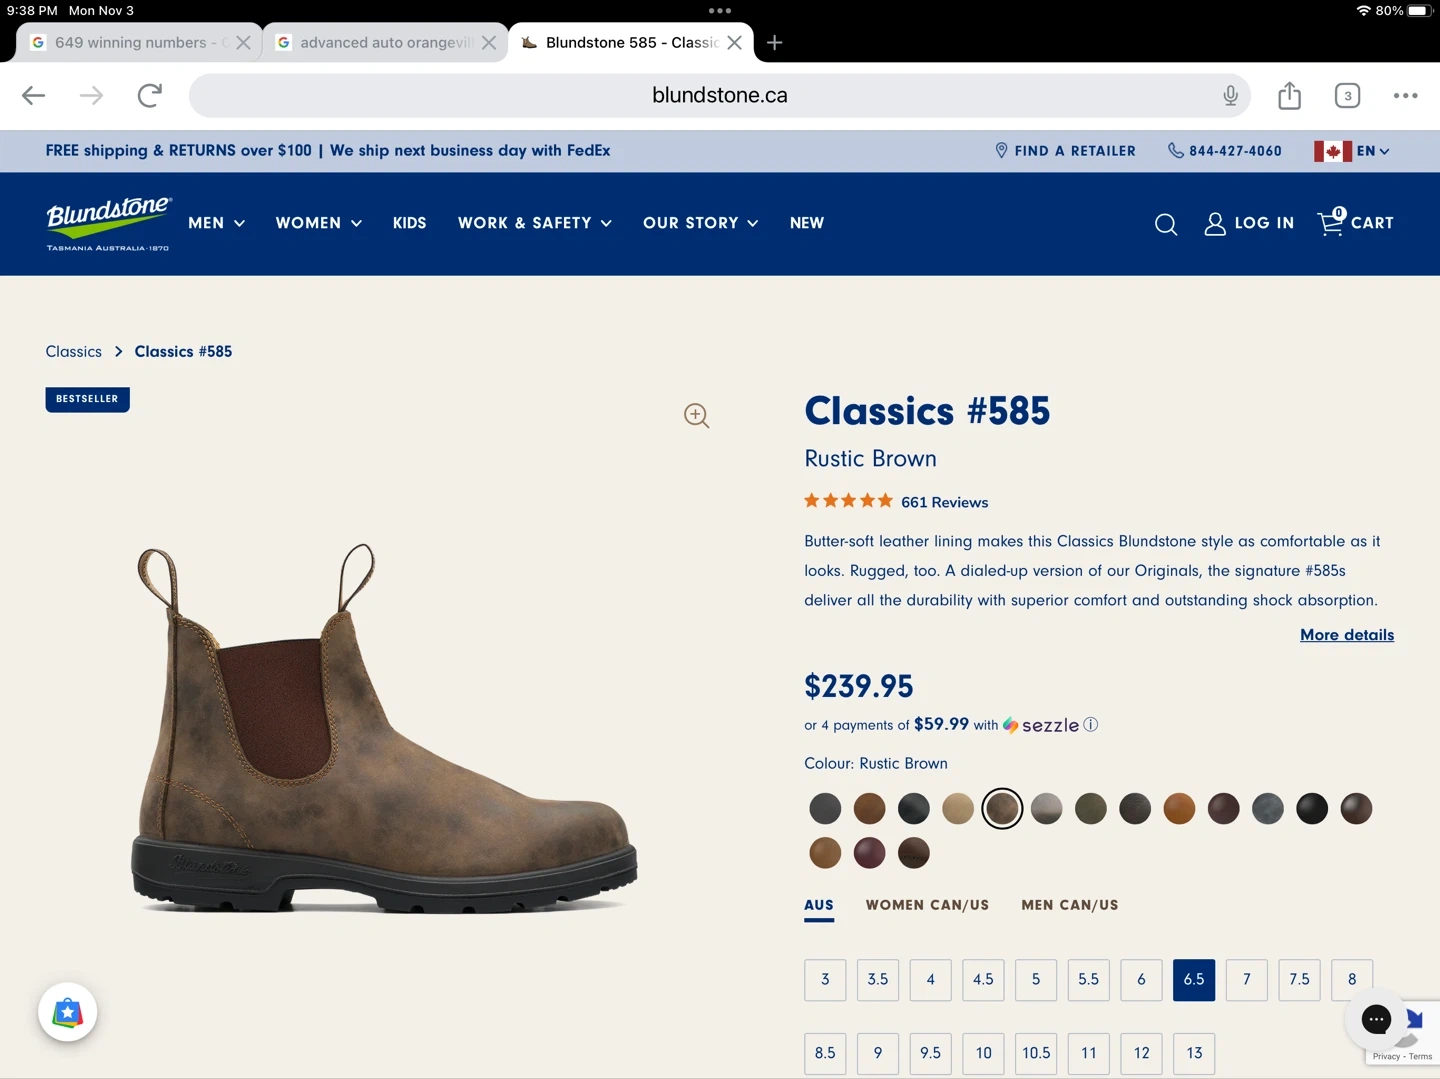Click the More details link
Viewport: 1440px width, 1079px height.
(1346, 635)
